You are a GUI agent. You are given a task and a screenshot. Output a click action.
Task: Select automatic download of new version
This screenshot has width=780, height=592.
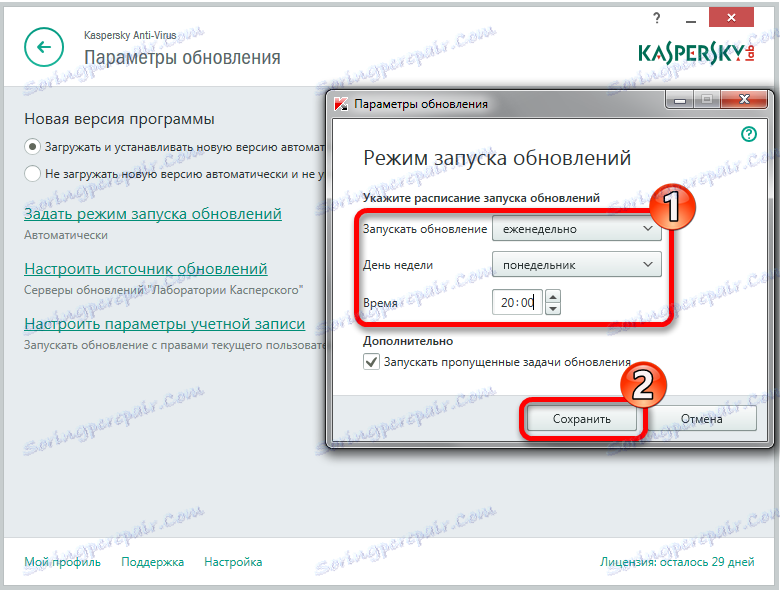[32, 147]
